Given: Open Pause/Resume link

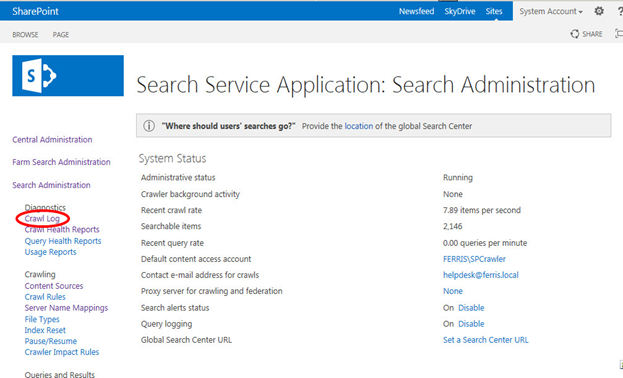Looking at the screenshot, I should point(50,341).
